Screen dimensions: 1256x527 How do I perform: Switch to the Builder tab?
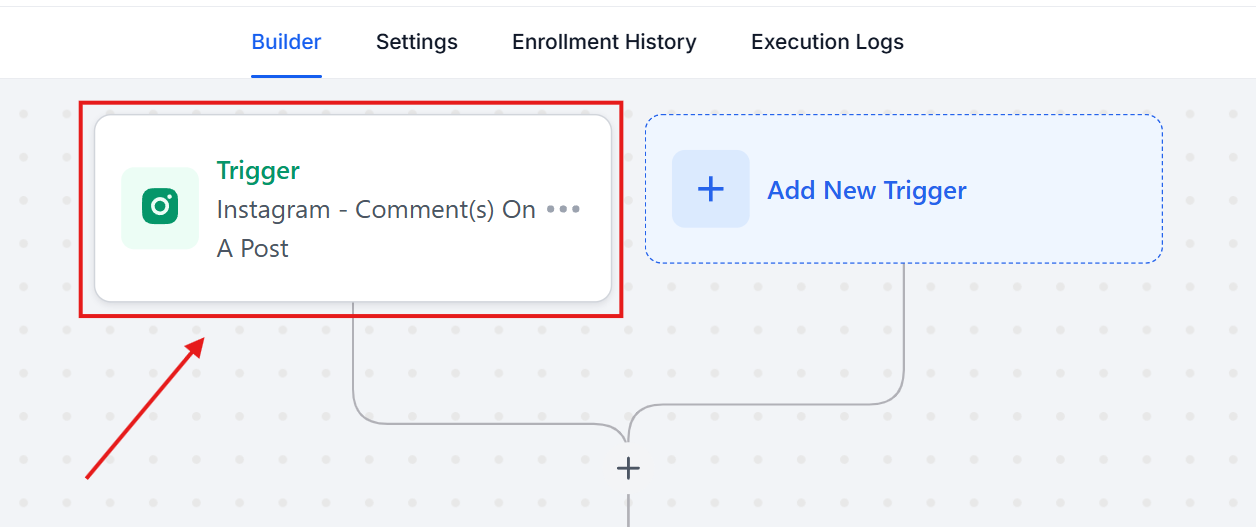tap(286, 42)
